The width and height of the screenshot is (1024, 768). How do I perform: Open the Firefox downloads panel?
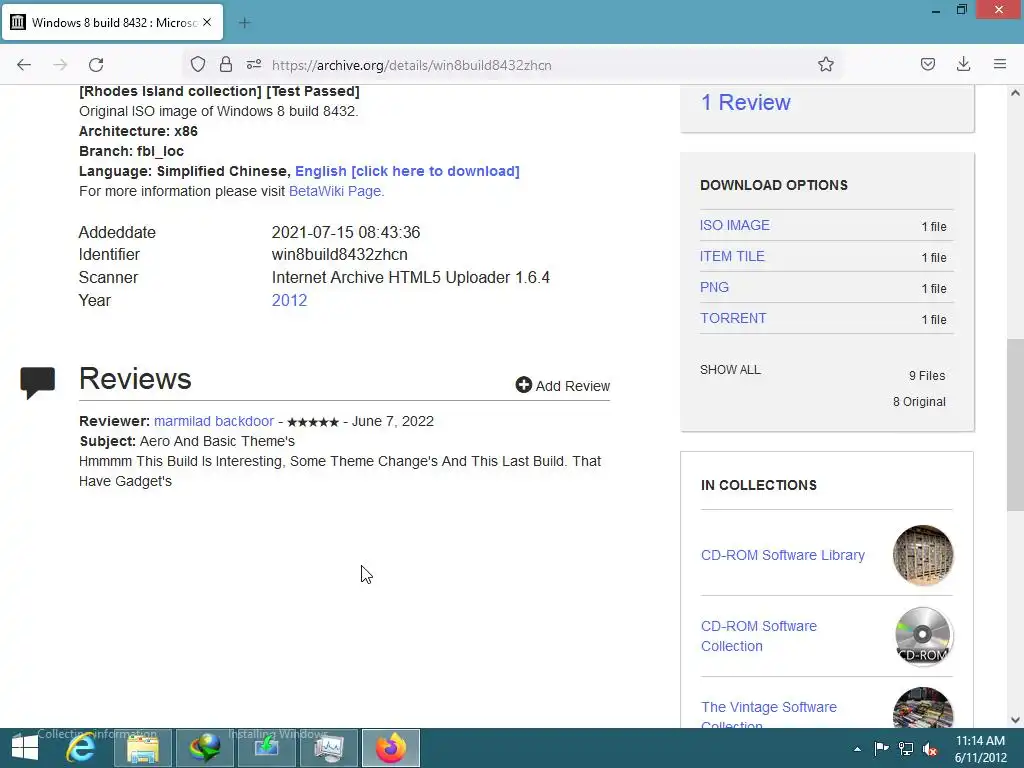963,64
